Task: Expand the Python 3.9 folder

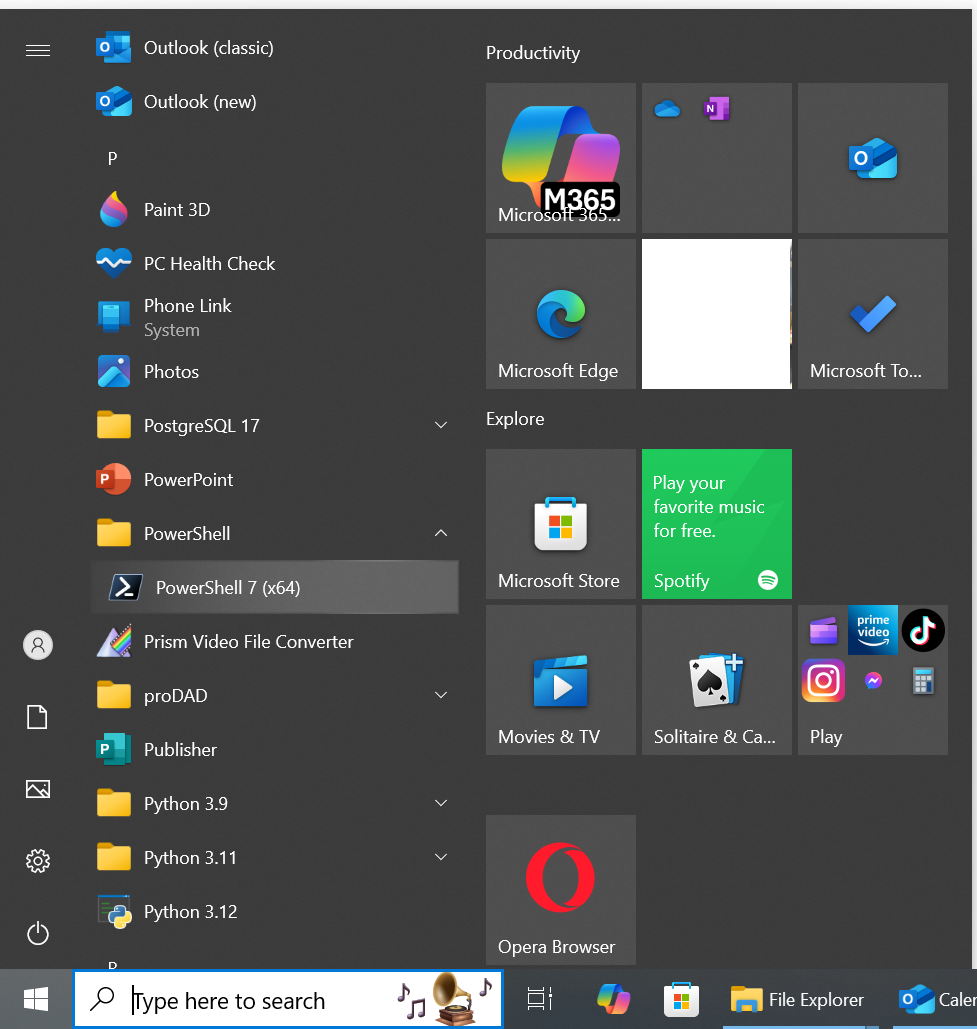Action: point(274,804)
